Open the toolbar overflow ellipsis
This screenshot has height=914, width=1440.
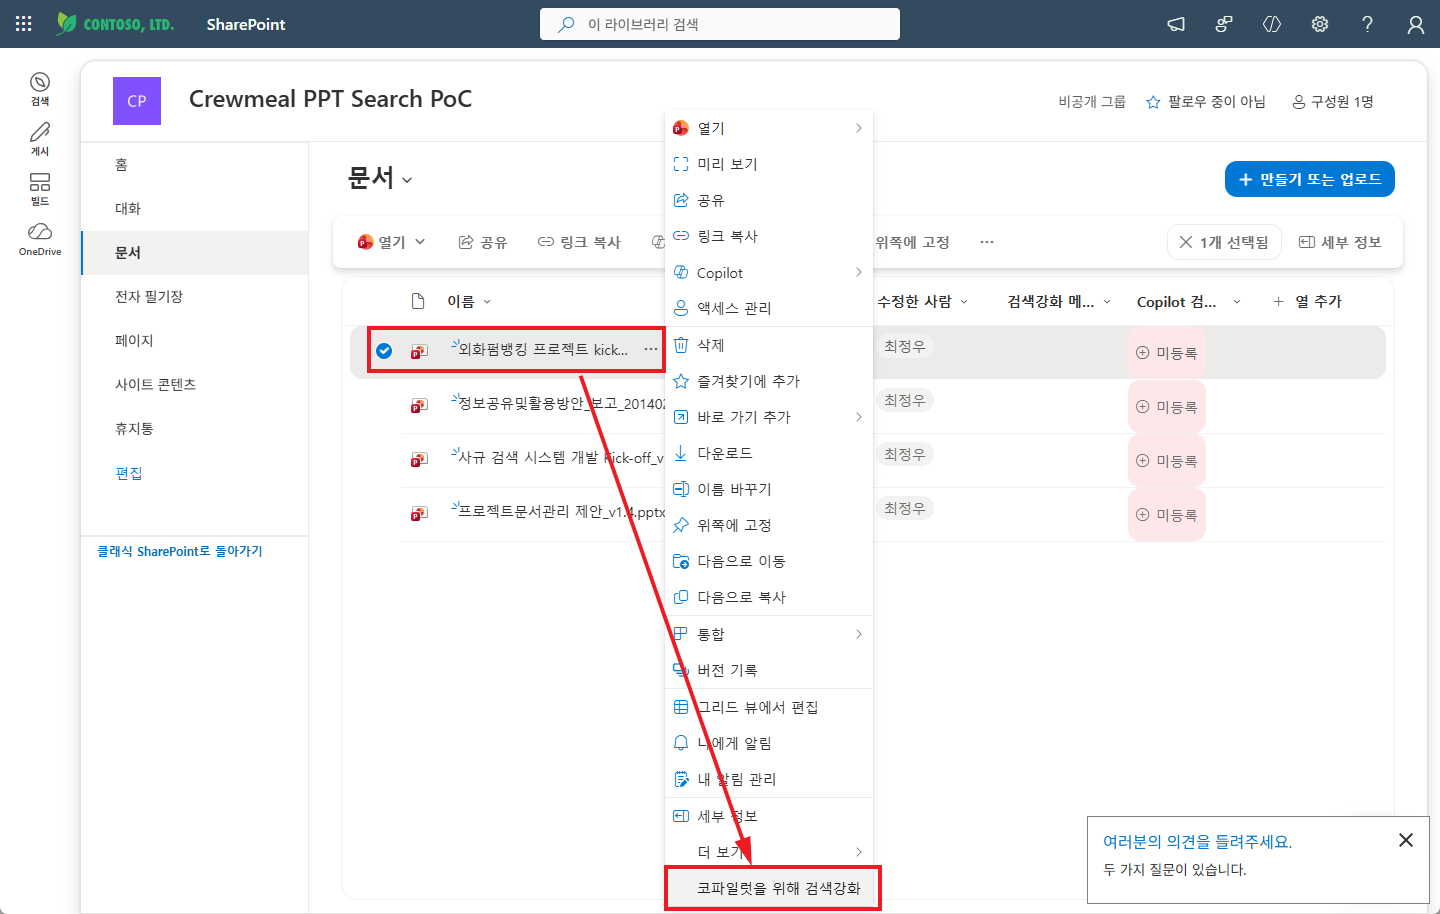[987, 242]
